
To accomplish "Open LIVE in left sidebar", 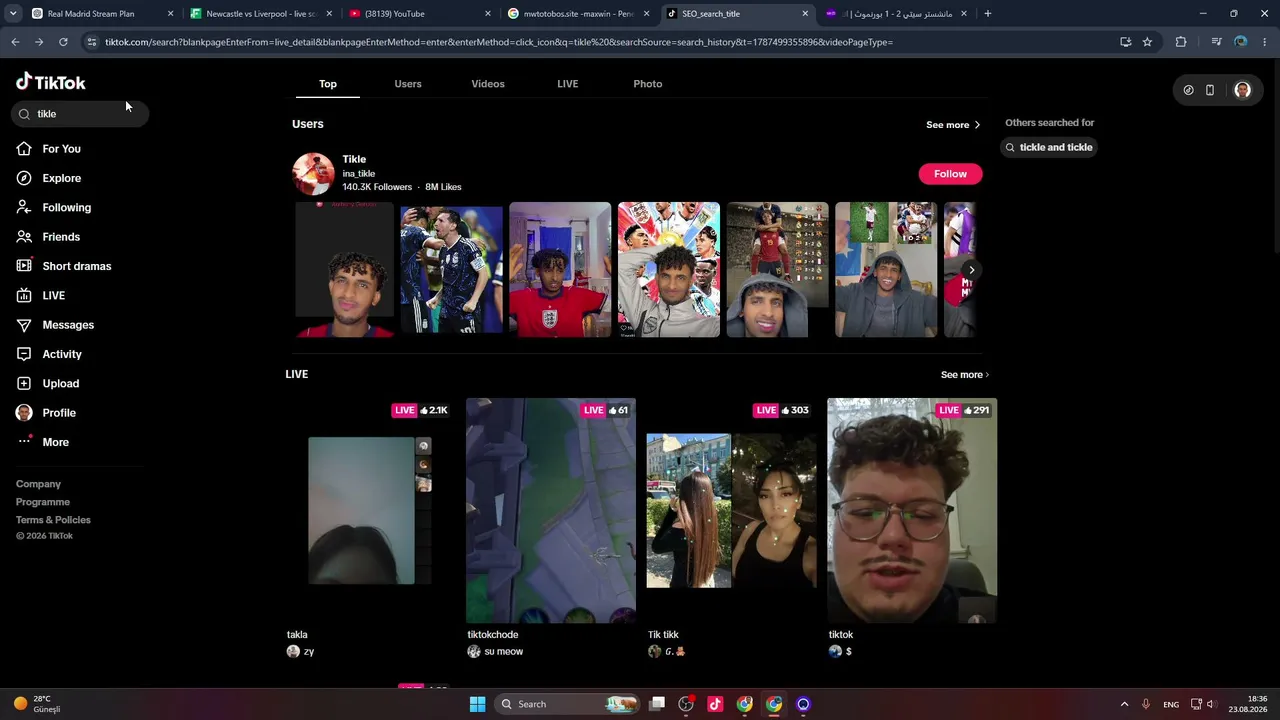I will coord(53,296).
